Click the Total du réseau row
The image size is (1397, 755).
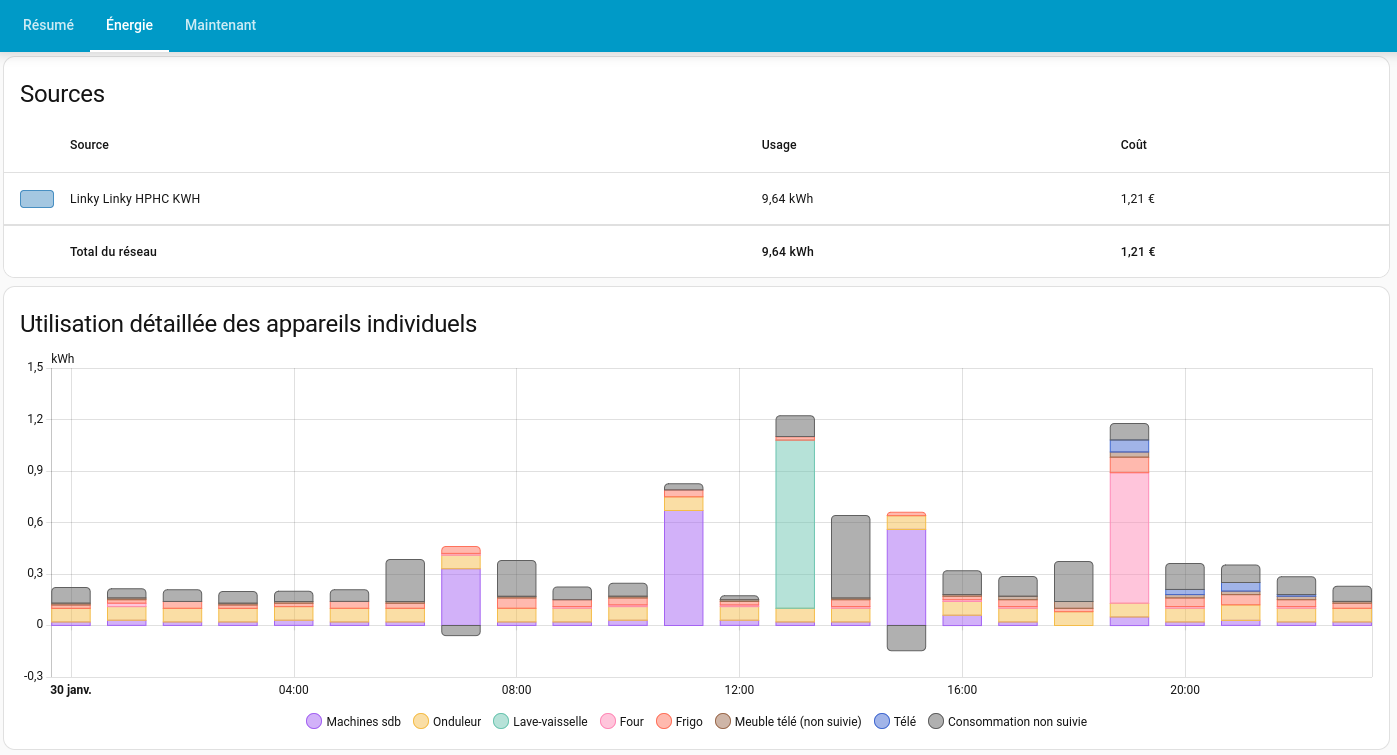(x=113, y=252)
